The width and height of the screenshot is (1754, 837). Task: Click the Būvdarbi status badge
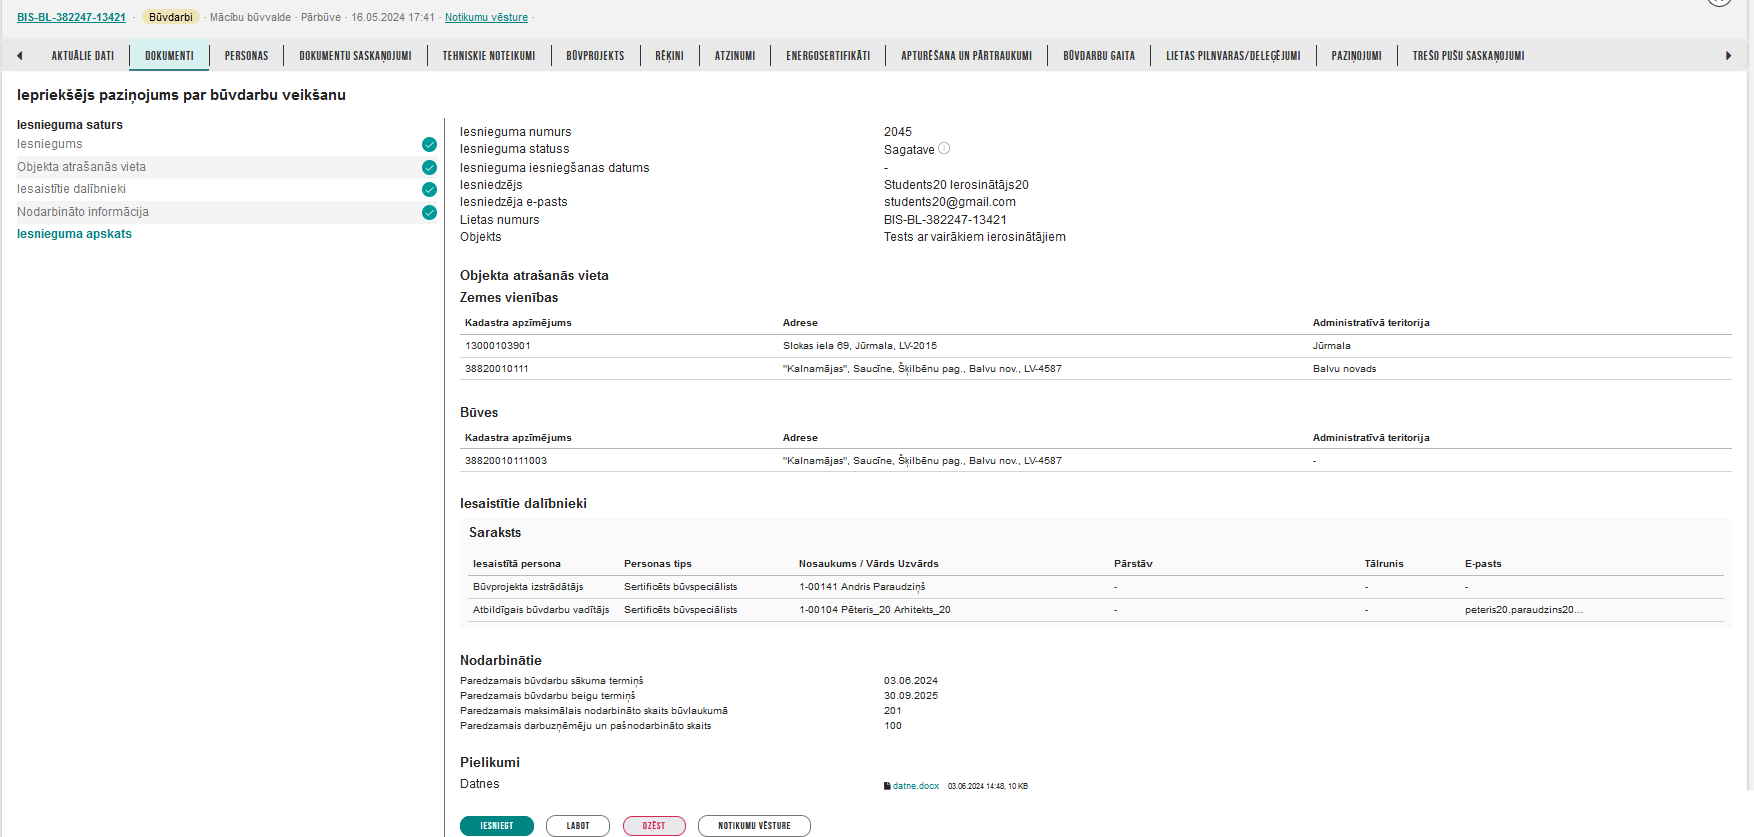[x=171, y=17]
